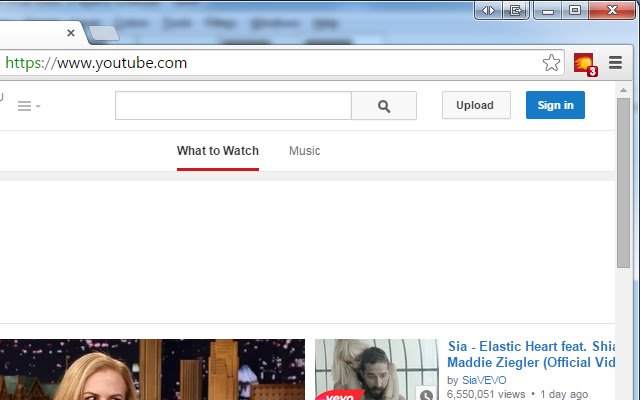This screenshot has height=400, width=640.
Task: Open the Sia Elastic Heart video thumbnail
Action: coord(377,369)
